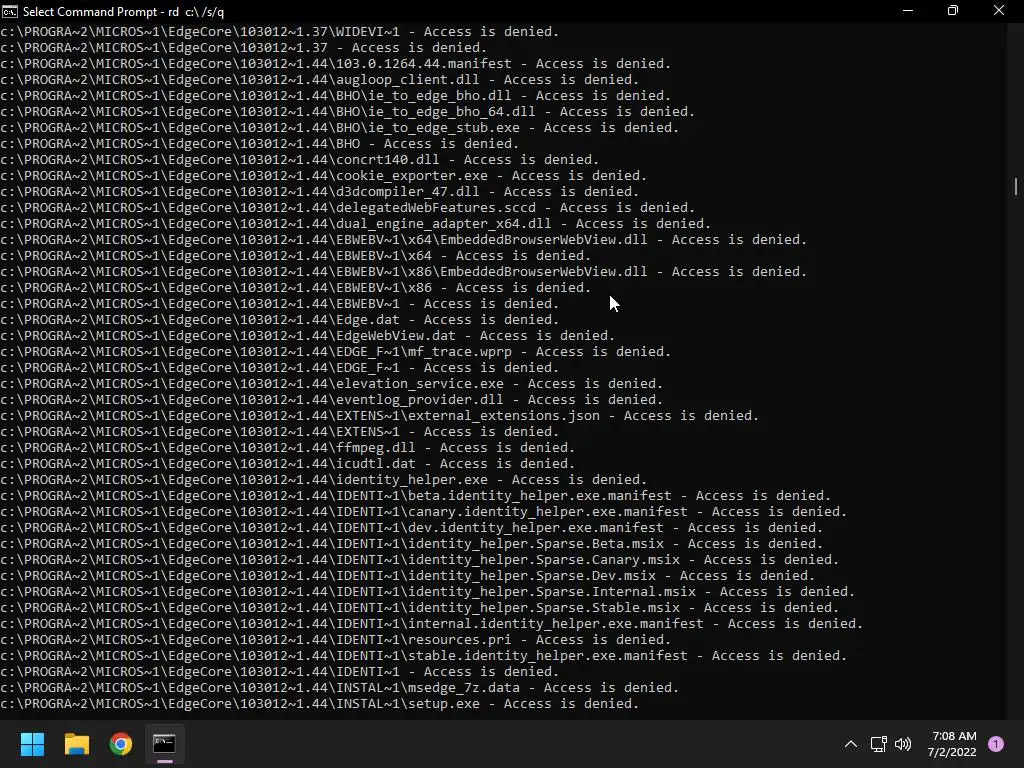Viewport: 1024px width, 768px height.
Task: Open the volume speaker tray icon
Action: coord(903,744)
